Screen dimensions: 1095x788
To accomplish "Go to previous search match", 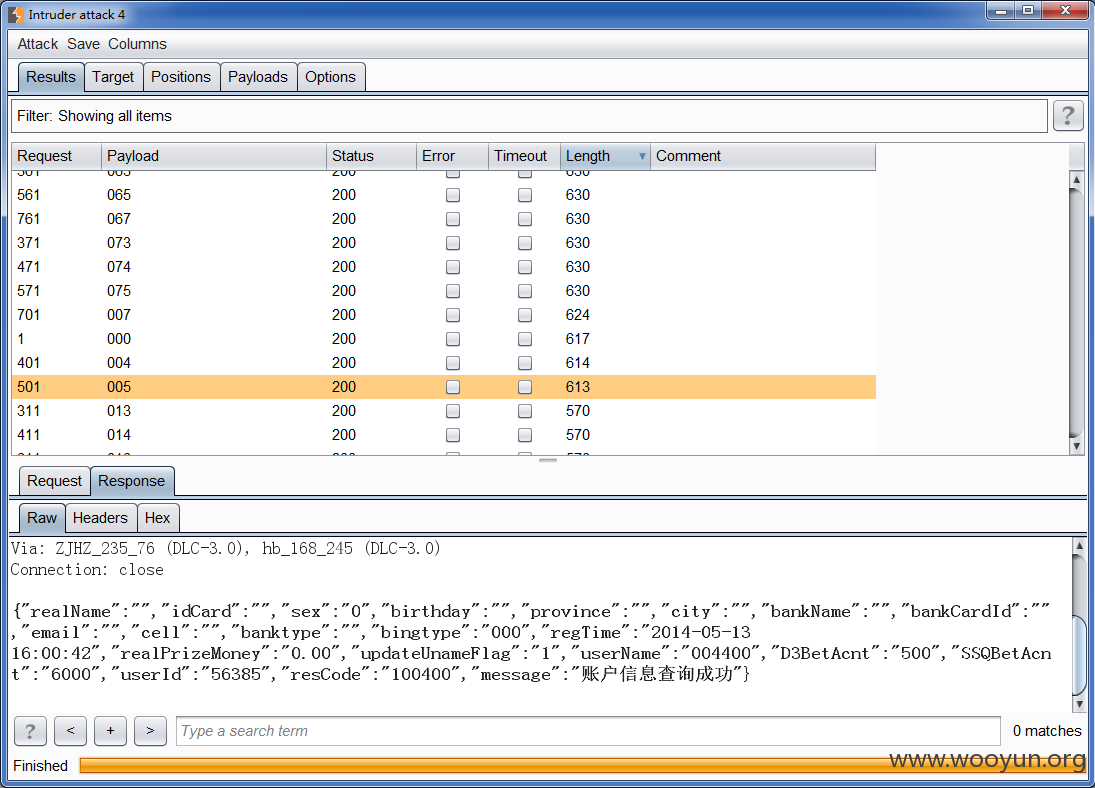I will tap(71, 731).
